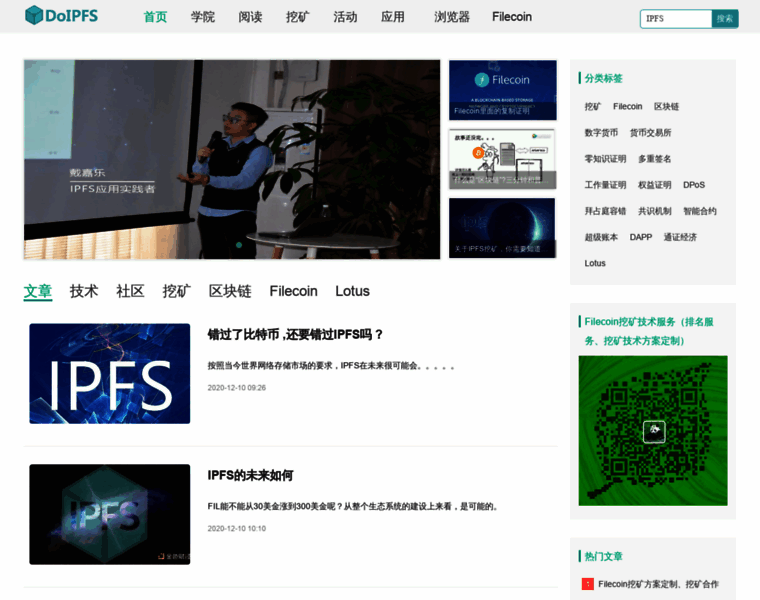Image resolution: width=760 pixels, height=600 pixels.
Task: Click the blue IPFS article cover image
Action: point(110,373)
